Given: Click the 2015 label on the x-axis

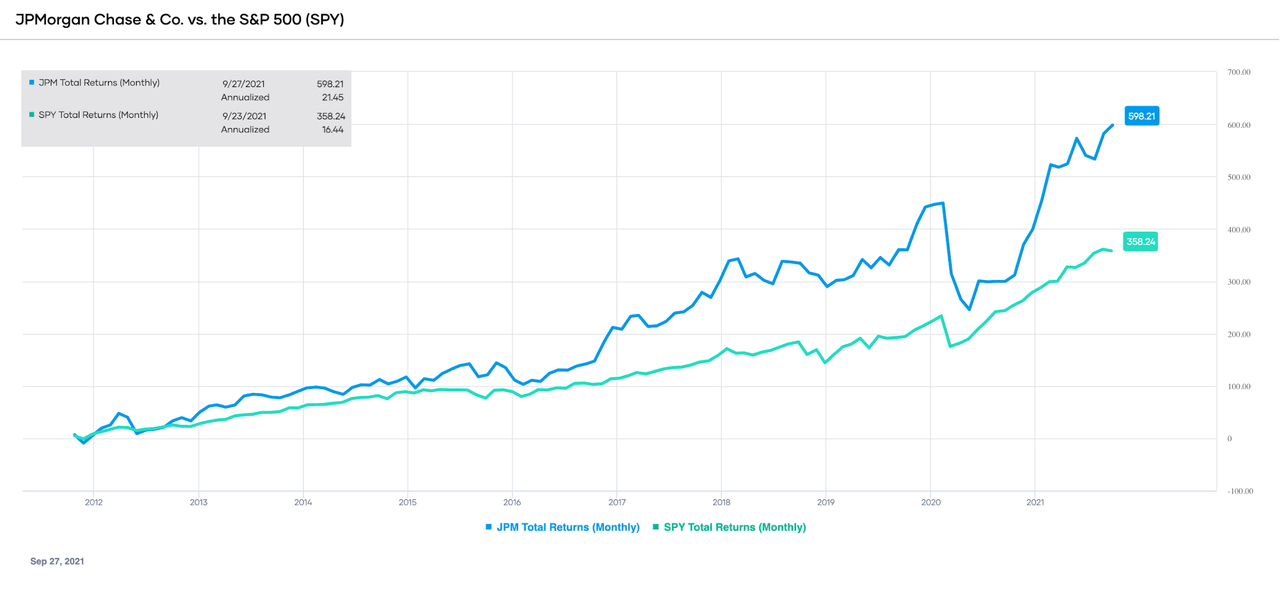Looking at the screenshot, I should point(407,503).
